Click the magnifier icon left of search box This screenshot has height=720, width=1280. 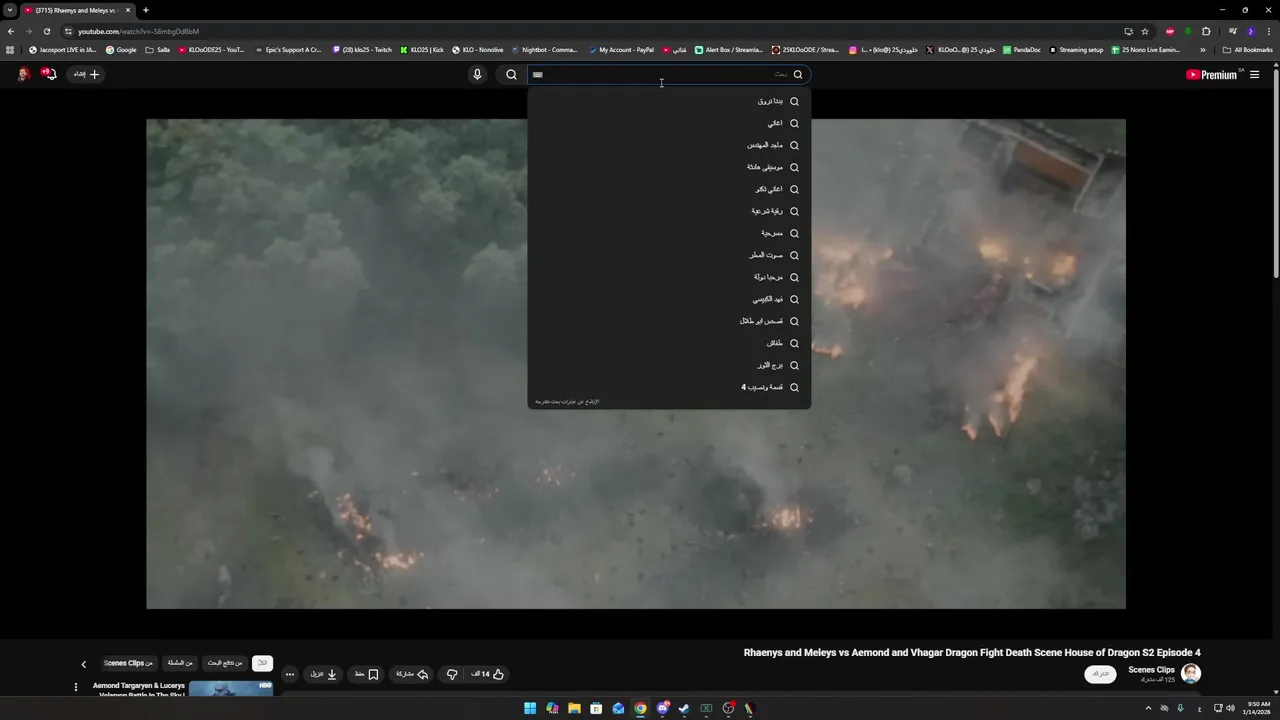pos(511,74)
